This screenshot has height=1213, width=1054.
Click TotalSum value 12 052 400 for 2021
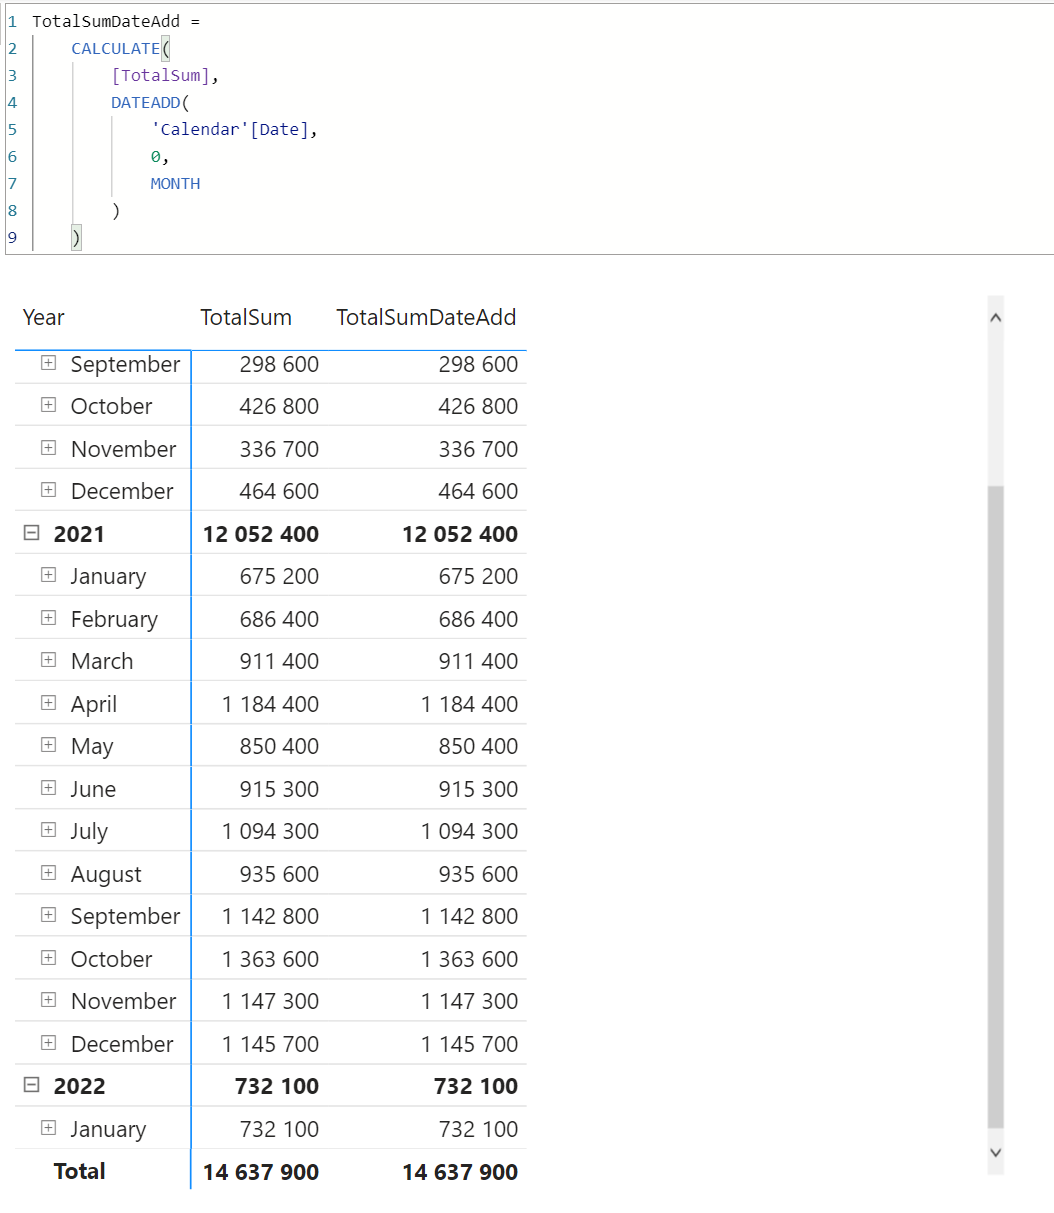(261, 534)
